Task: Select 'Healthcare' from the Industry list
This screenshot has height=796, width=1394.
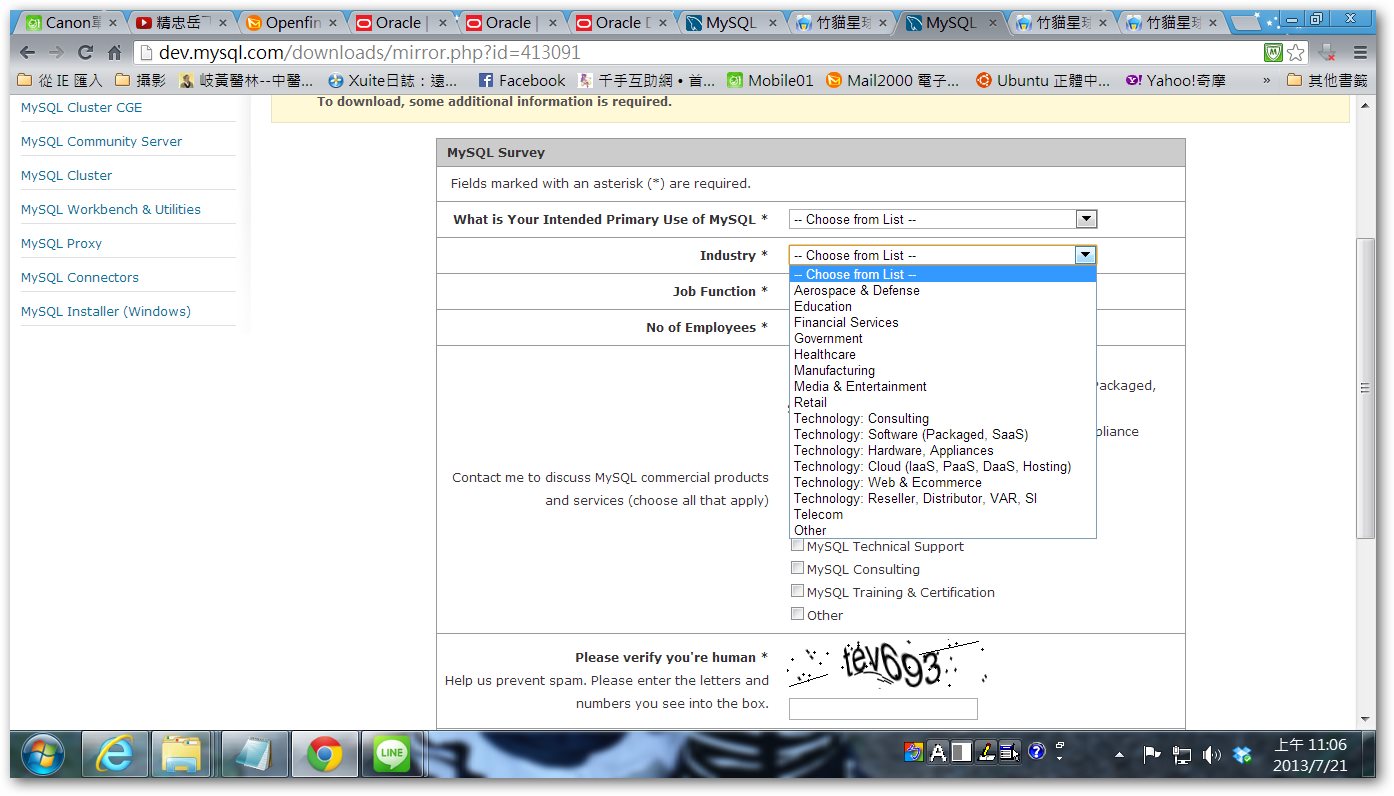Action: pyautogui.click(x=943, y=354)
